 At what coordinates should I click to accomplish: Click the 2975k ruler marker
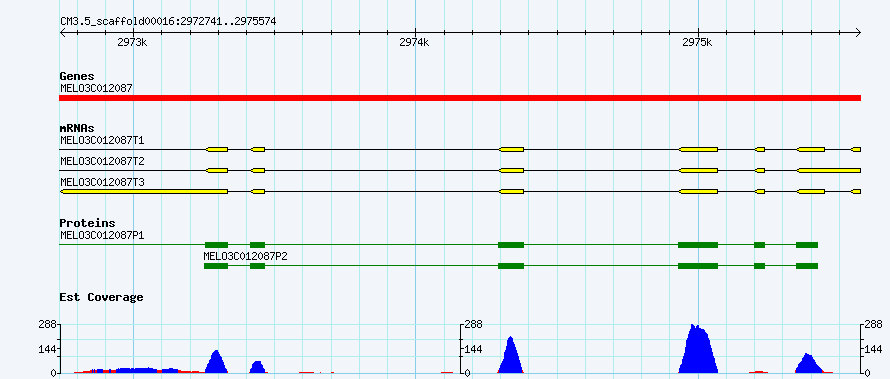pyautogui.click(x=697, y=42)
